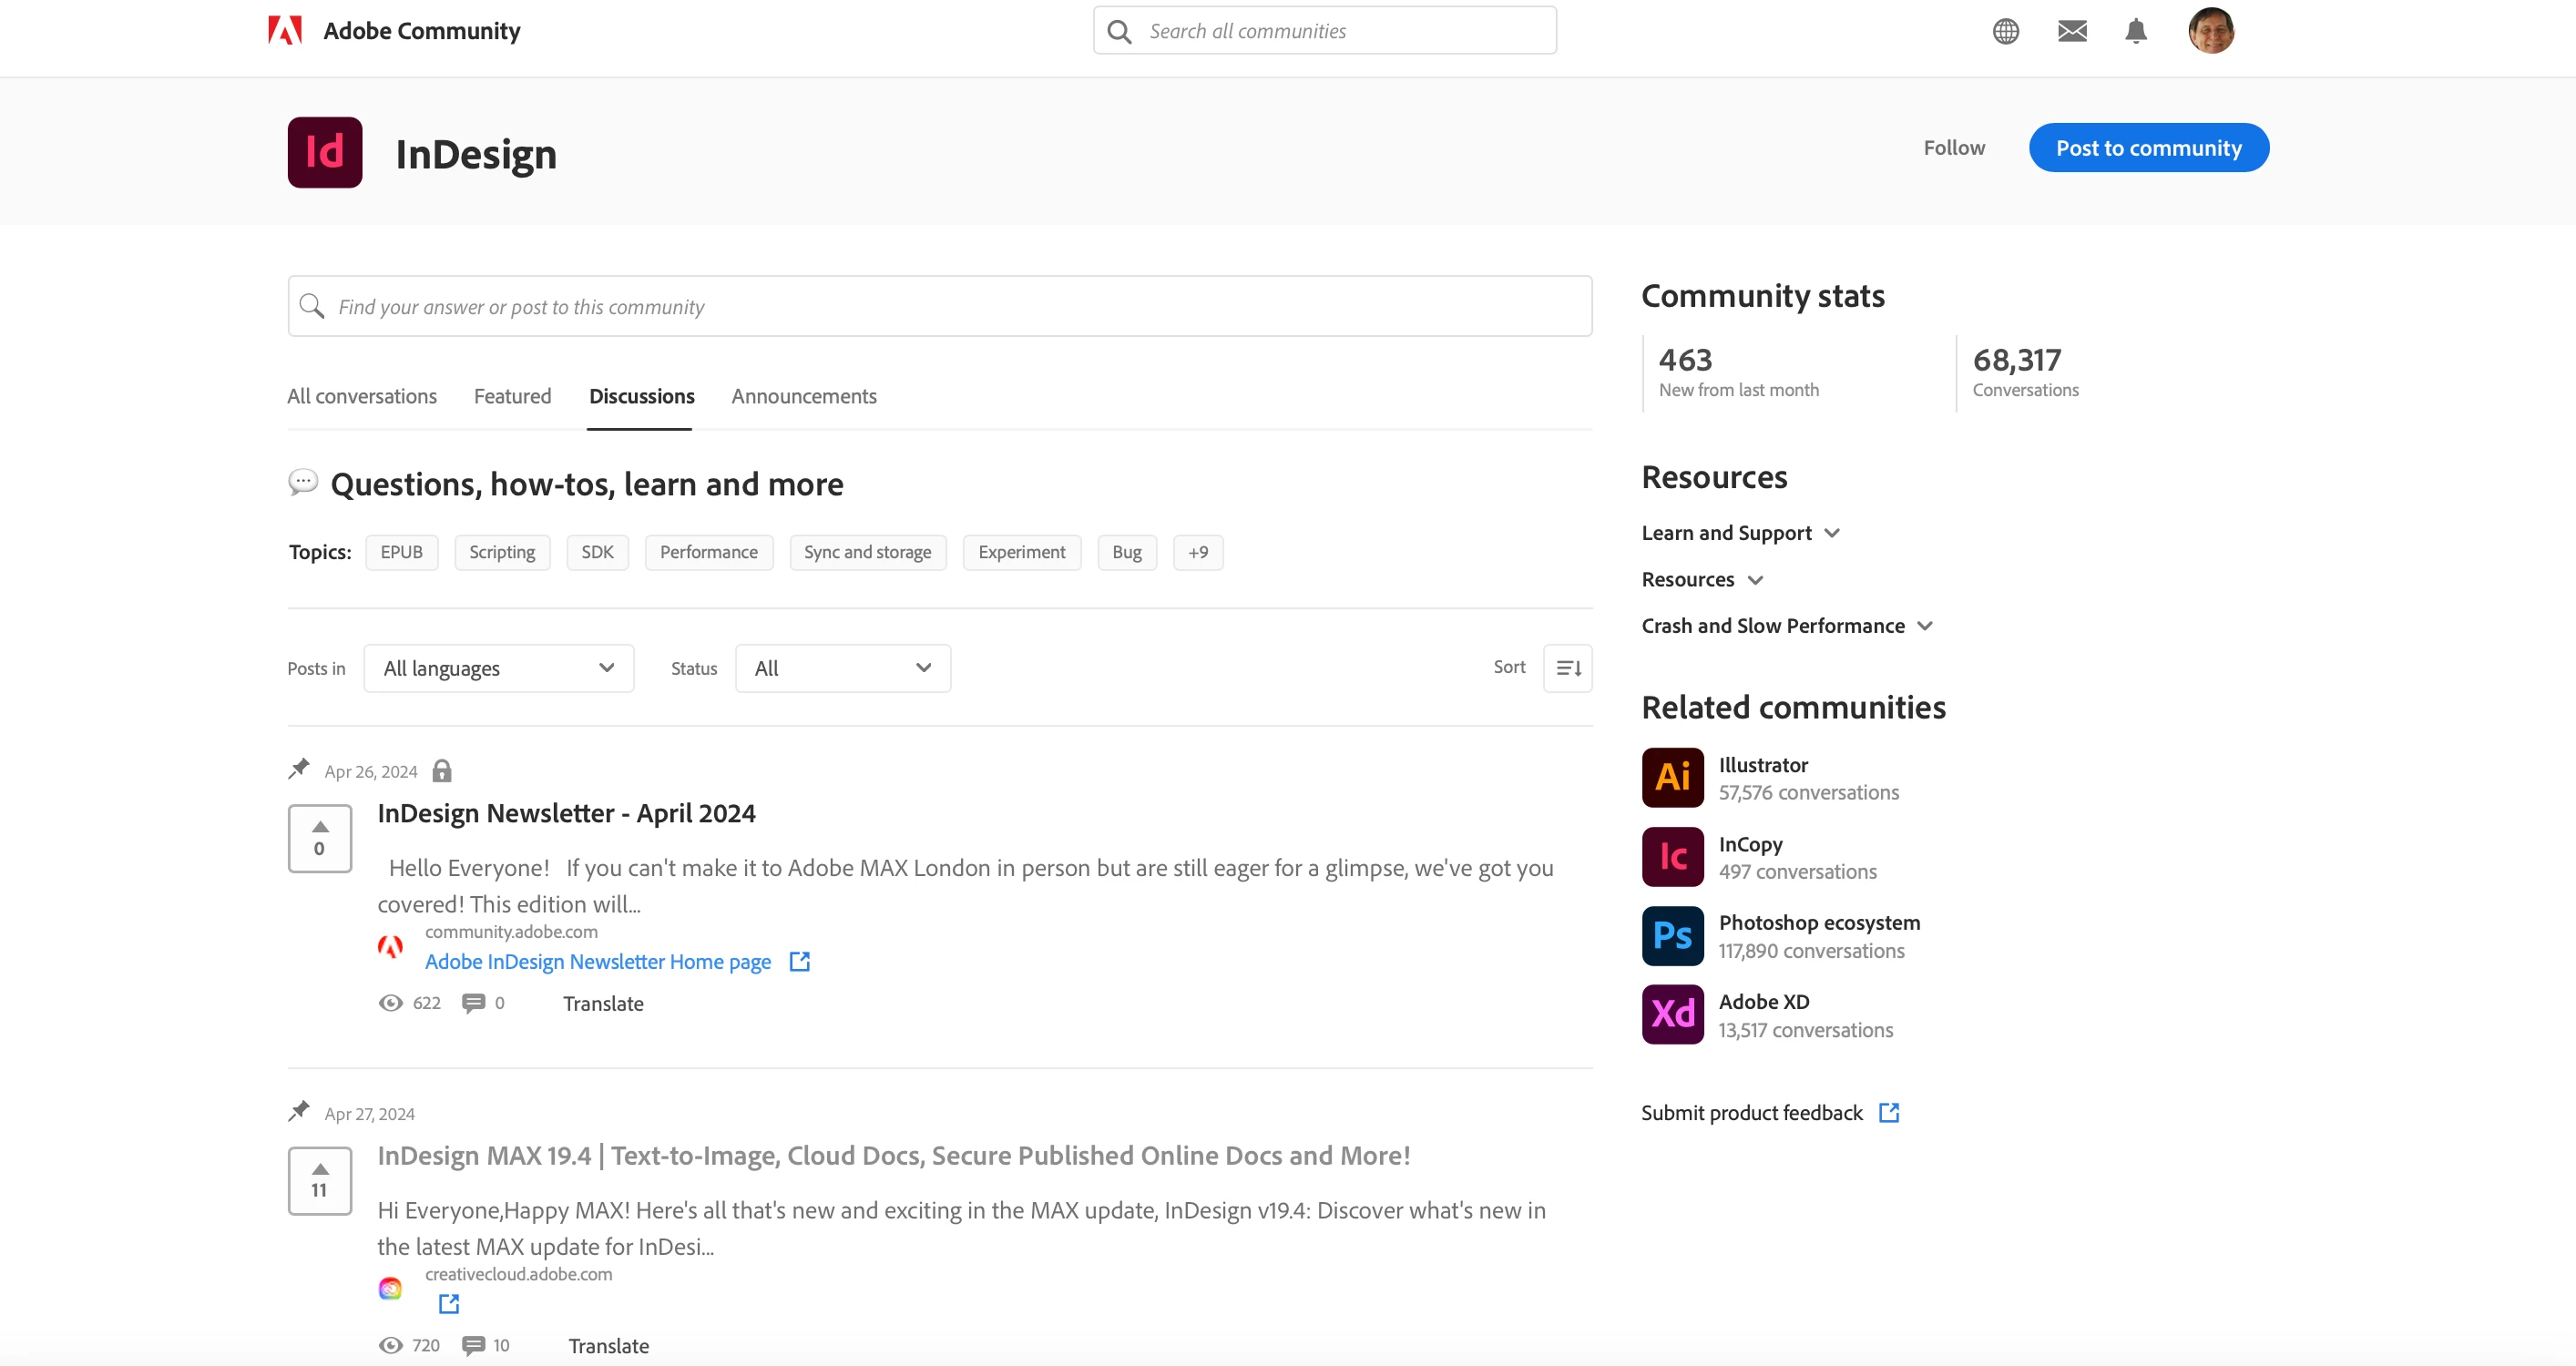This screenshot has height=1366, width=2576.
Task: Open the messages envelope icon
Action: tap(2072, 31)
